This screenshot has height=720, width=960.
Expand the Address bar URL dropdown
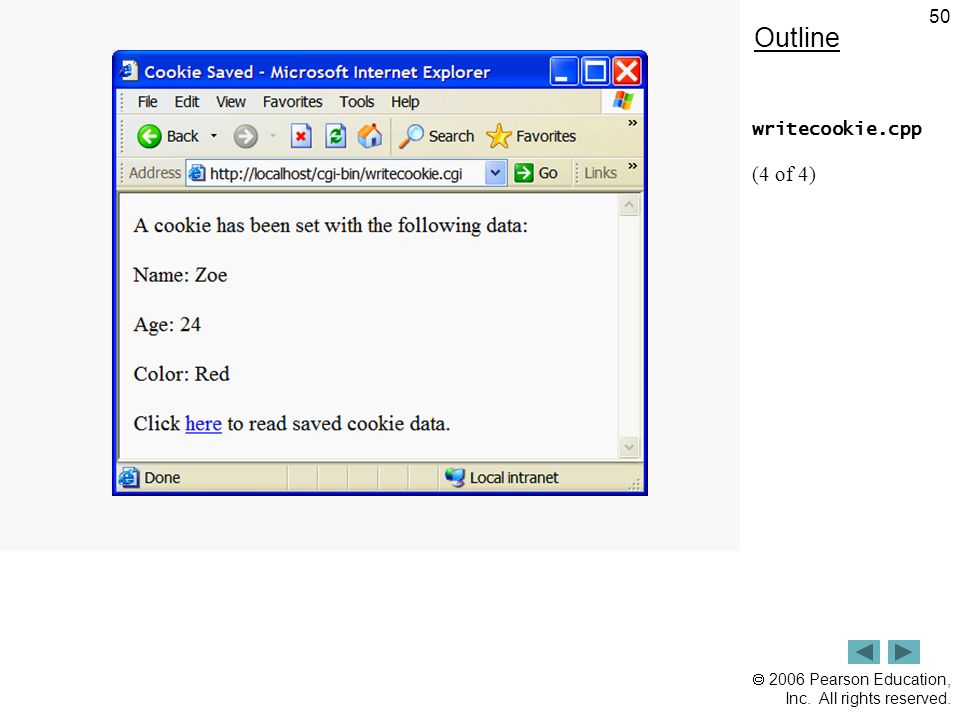(495, 173)
